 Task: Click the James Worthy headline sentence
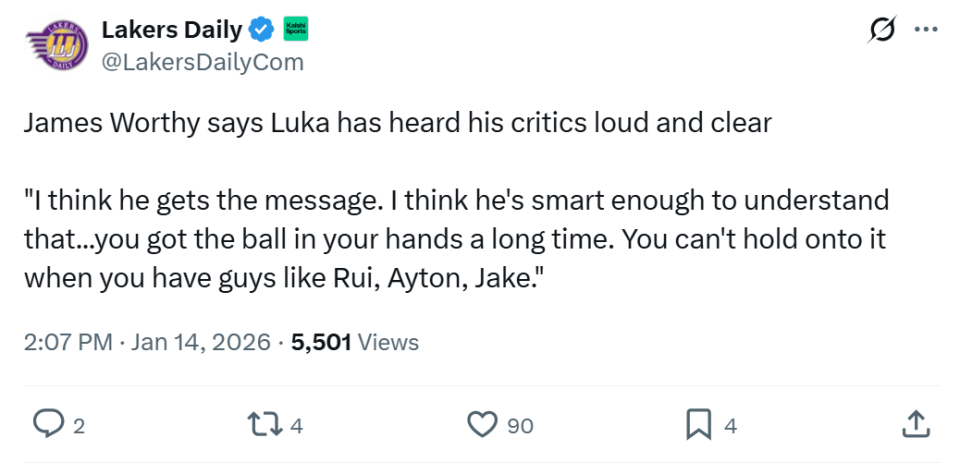pyautogui.click(x=397, y=124)
